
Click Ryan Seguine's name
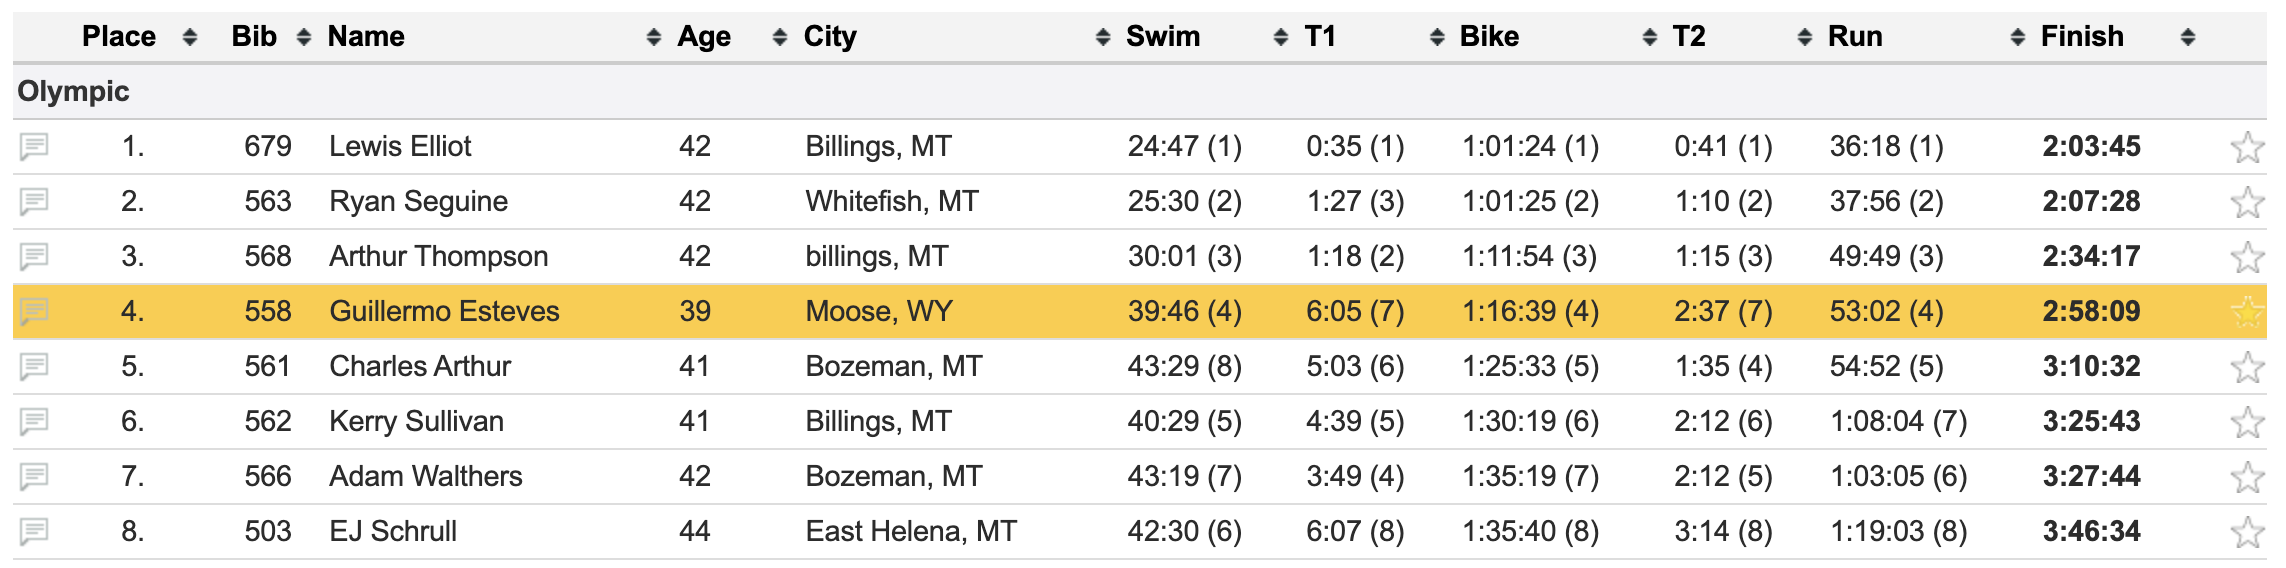coord(419,202)
